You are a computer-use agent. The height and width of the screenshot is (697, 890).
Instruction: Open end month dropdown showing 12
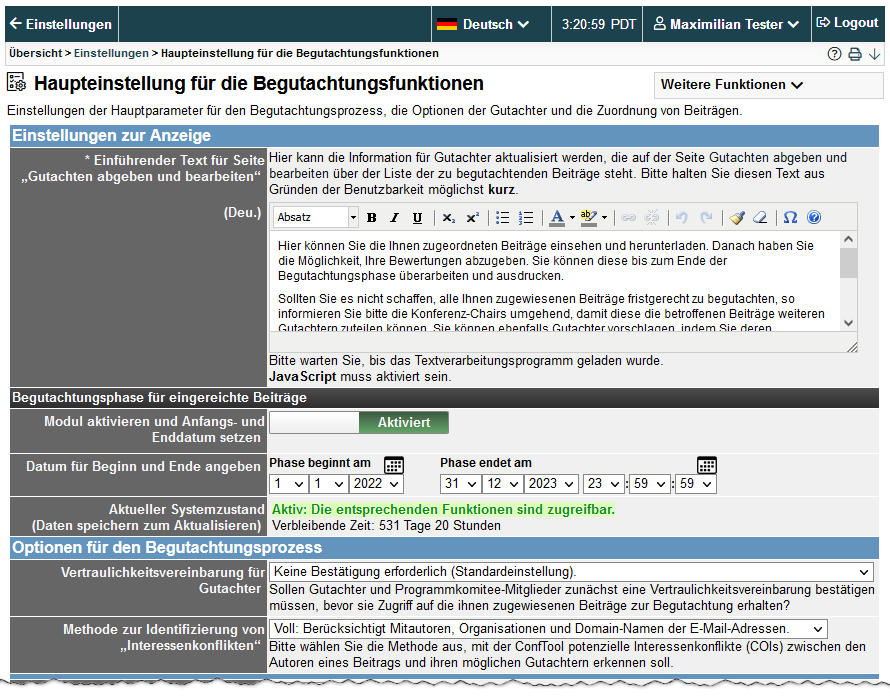(503, 484)
